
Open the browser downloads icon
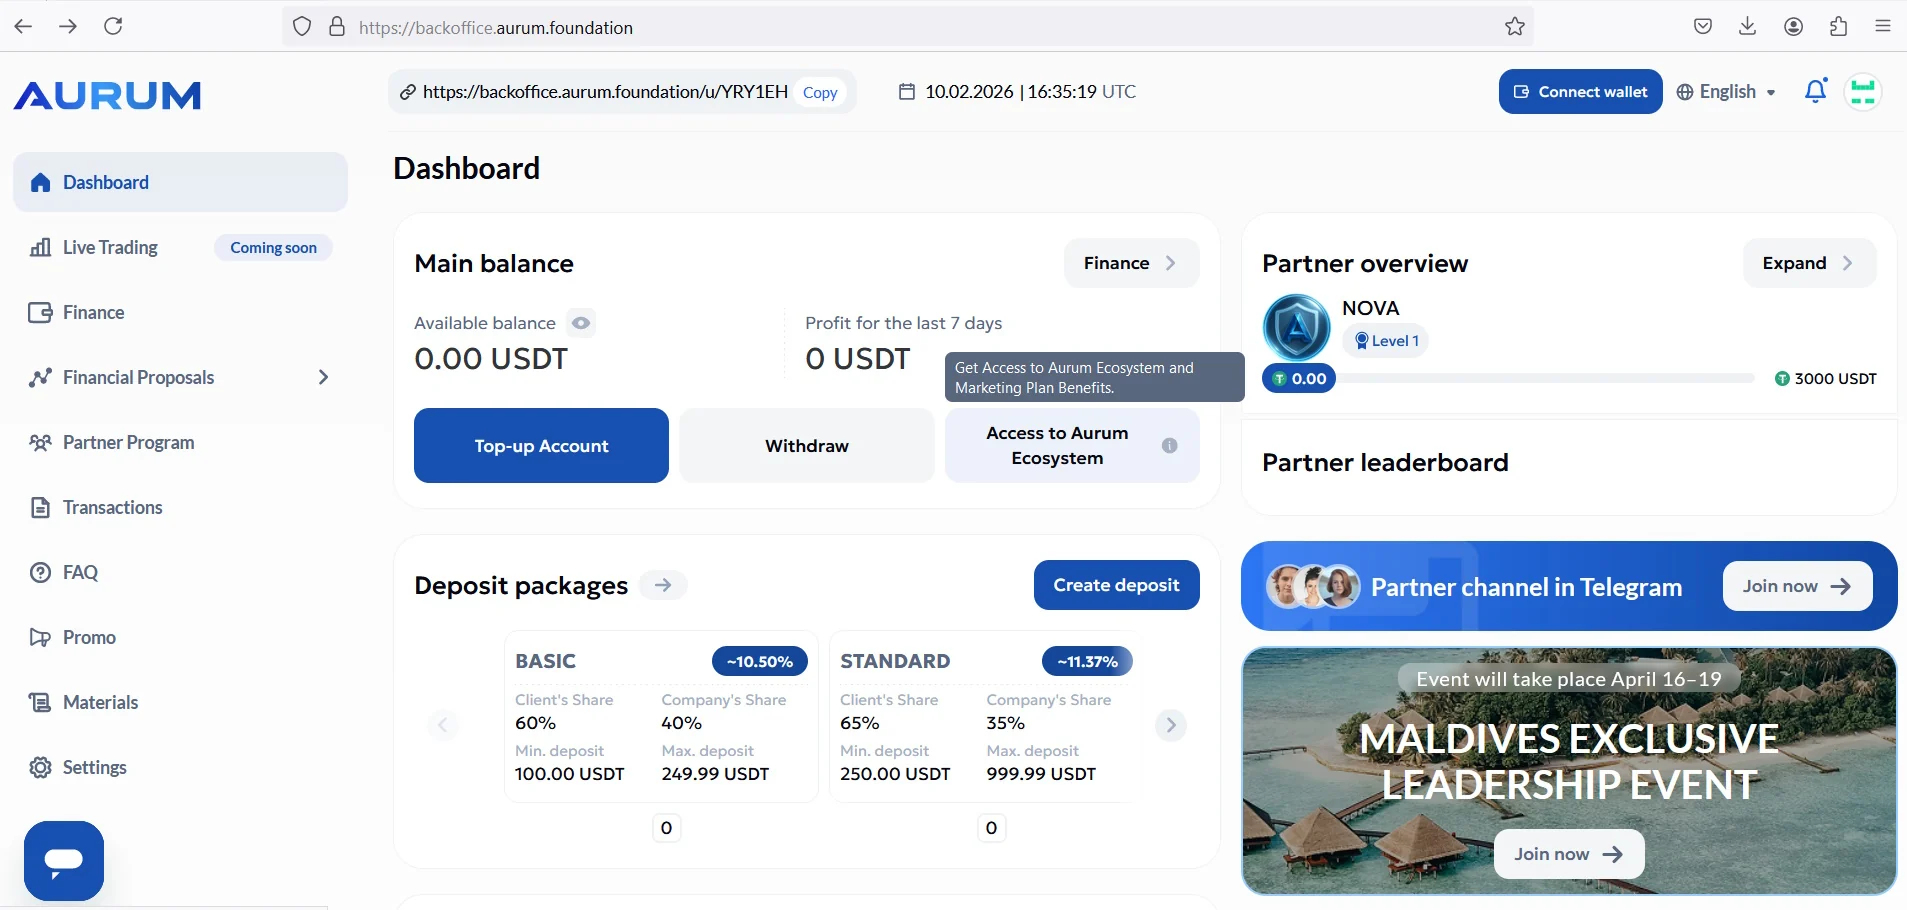1748,27
